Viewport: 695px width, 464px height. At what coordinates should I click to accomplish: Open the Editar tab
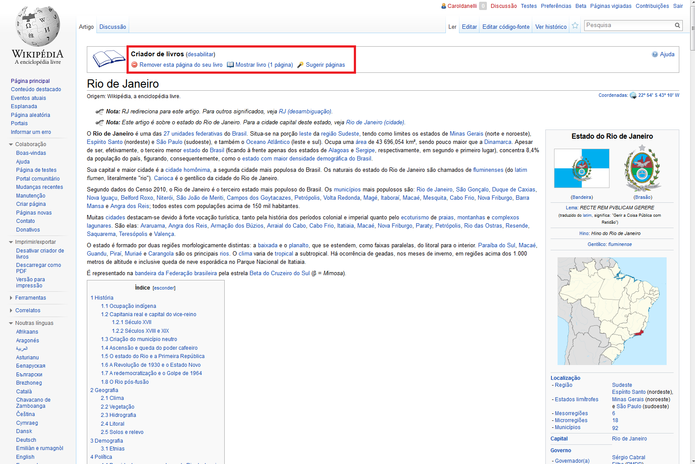click(469, 27)
